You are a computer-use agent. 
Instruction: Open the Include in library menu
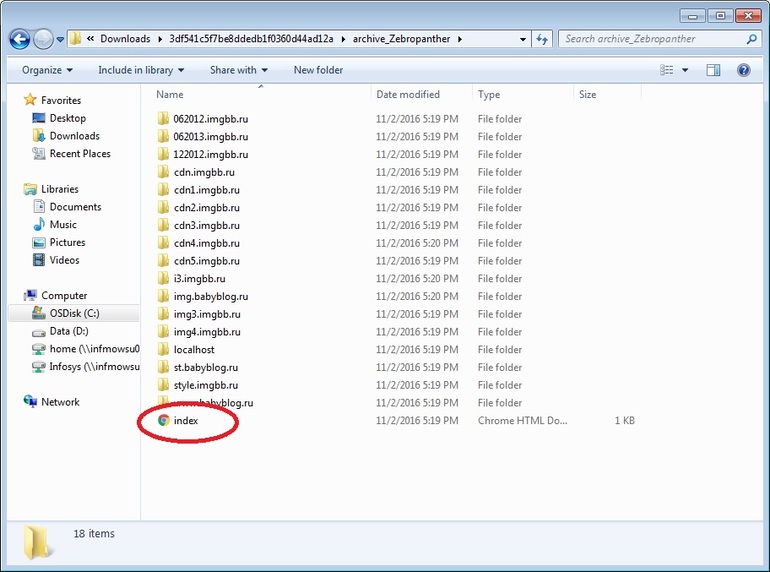(x=141, y=70)
